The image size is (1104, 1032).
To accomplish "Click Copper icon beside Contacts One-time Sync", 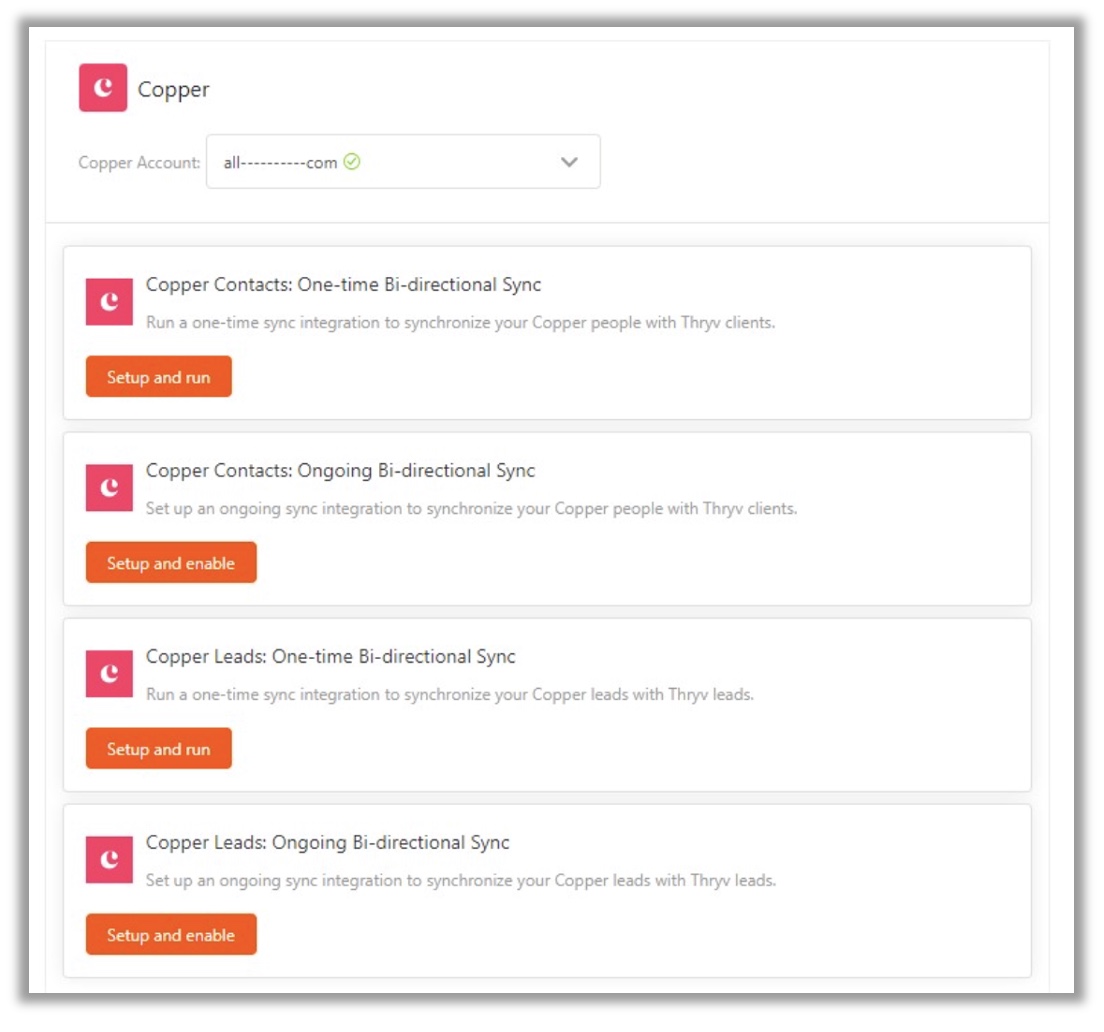I will coord(109,302).
